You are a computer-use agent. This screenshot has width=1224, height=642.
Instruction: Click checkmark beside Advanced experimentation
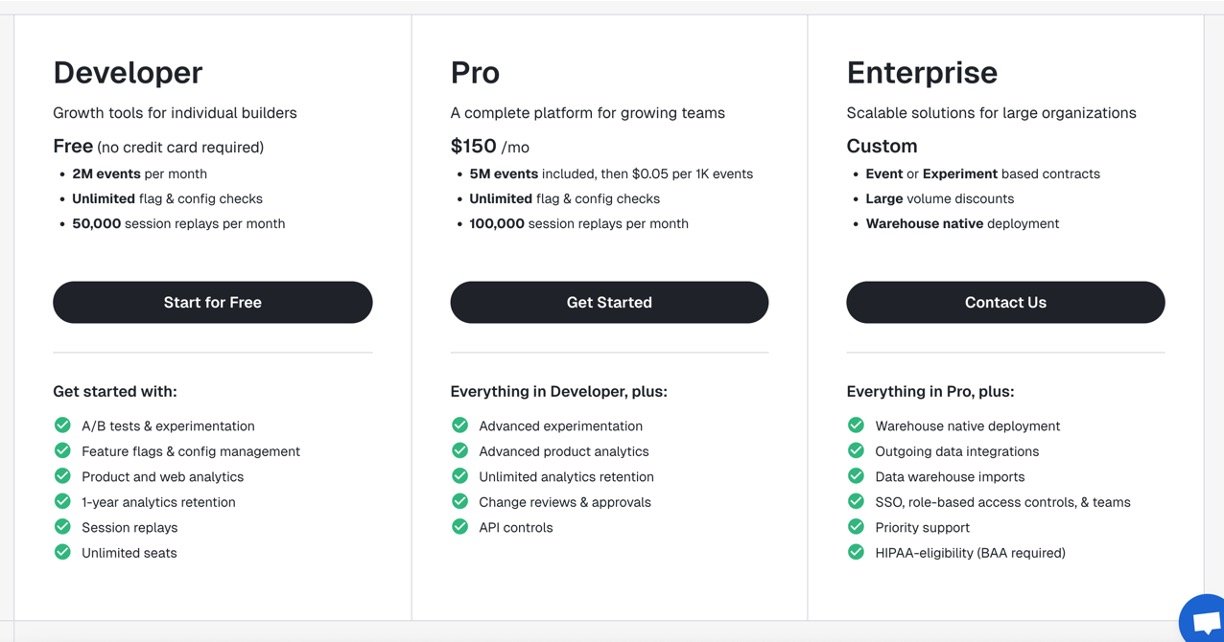coord(460,425)
